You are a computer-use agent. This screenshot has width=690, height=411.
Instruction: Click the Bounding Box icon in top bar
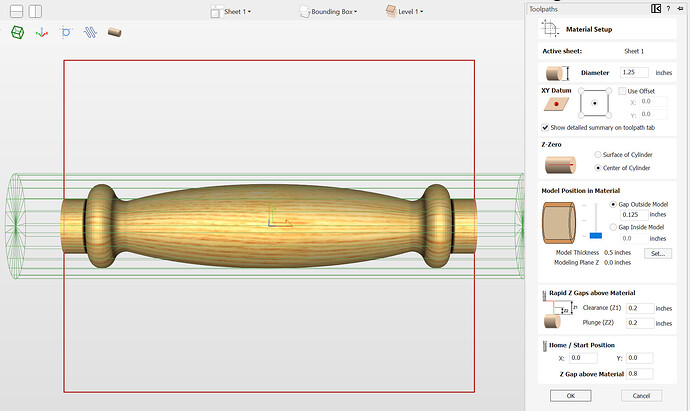(304, 11)
